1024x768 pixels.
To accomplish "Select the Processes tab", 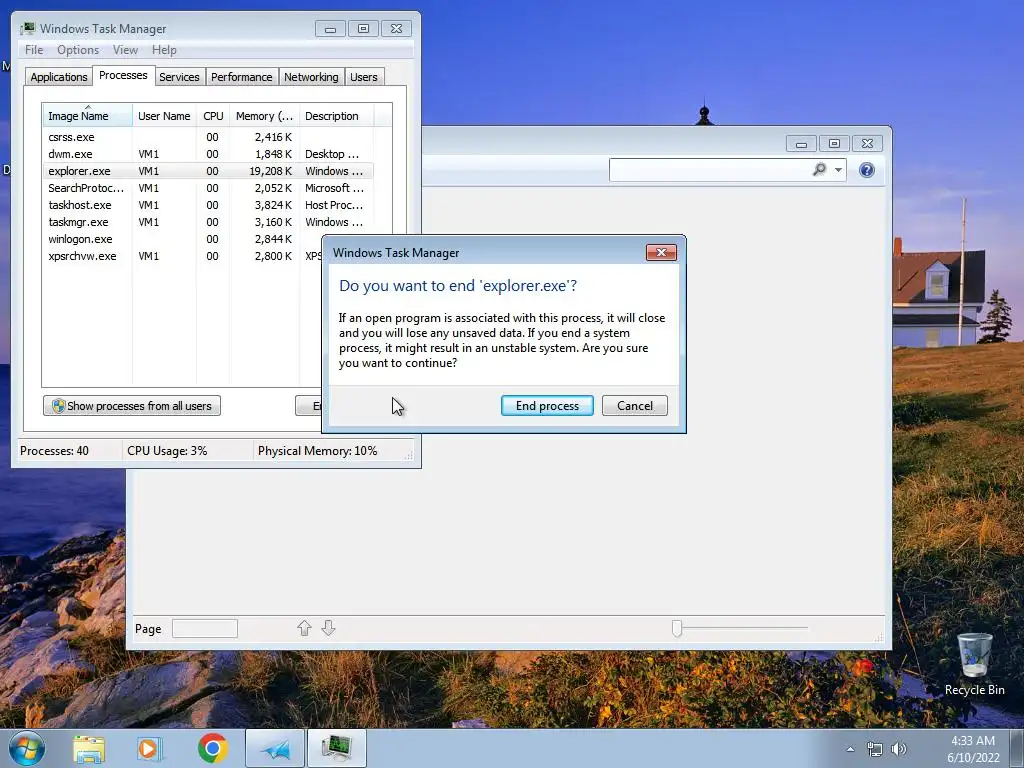I will click(123, 76).
